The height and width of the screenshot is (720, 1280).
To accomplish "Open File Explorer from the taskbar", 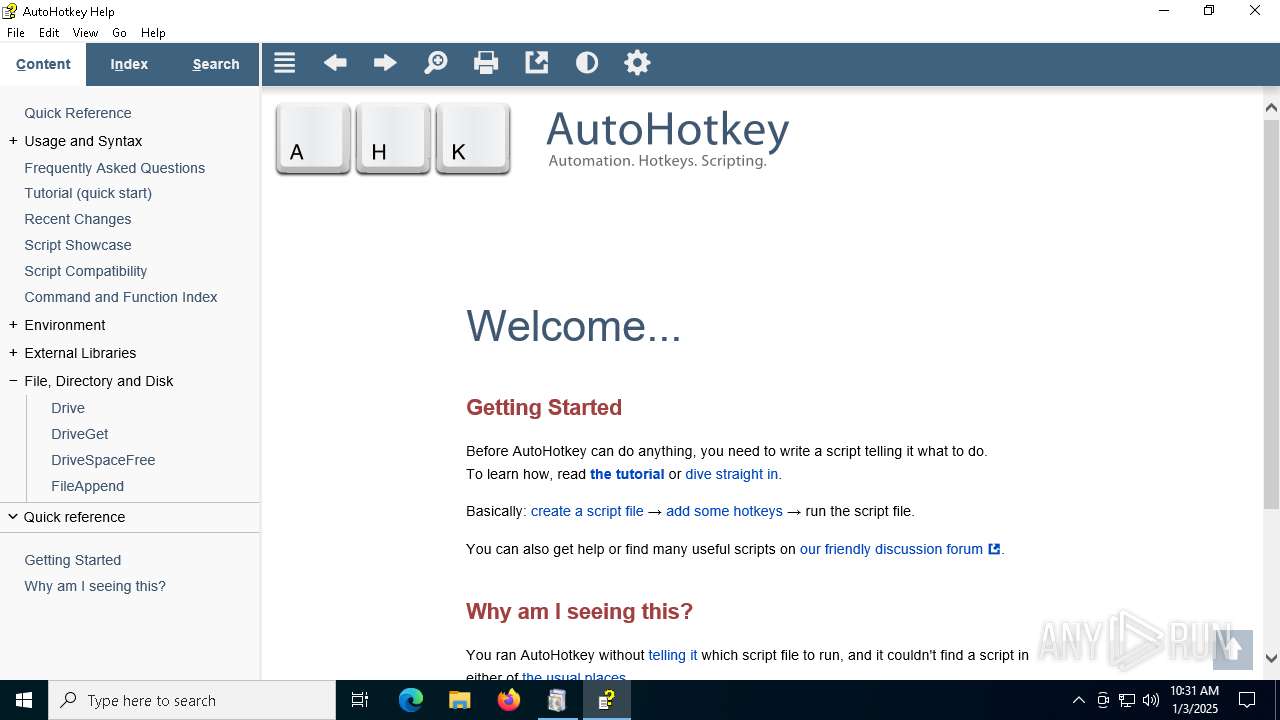I will point(460,700).
